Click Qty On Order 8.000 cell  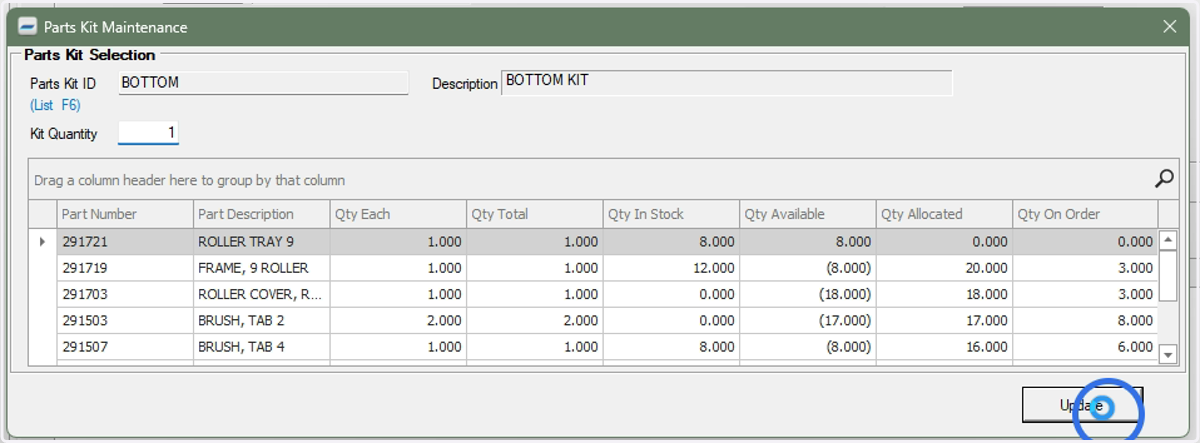(x=1085, y=320)
